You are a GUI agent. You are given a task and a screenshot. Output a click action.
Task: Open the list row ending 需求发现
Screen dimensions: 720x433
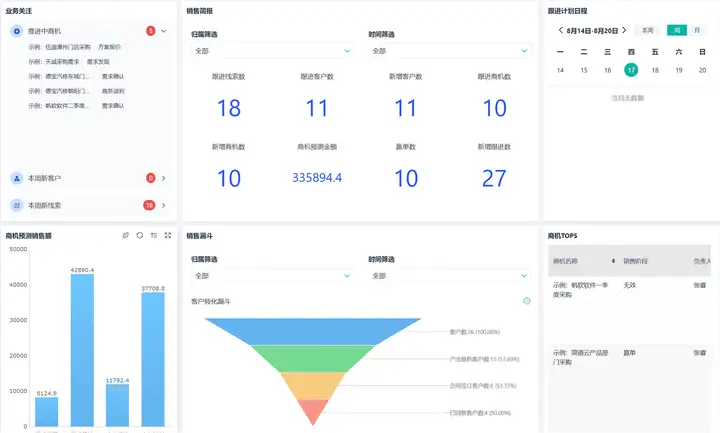(x=69, y=62)
